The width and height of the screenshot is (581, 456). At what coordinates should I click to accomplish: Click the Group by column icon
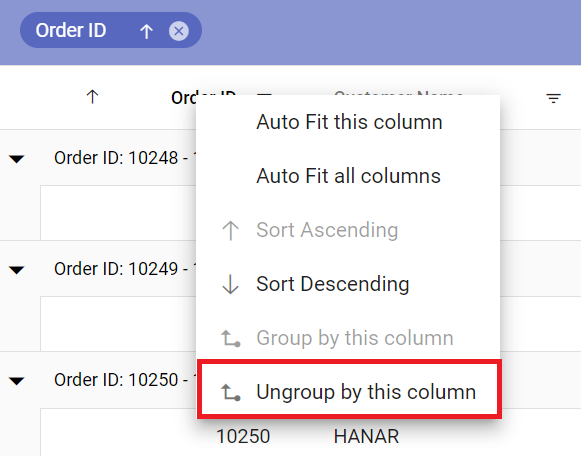click(230, 338)
